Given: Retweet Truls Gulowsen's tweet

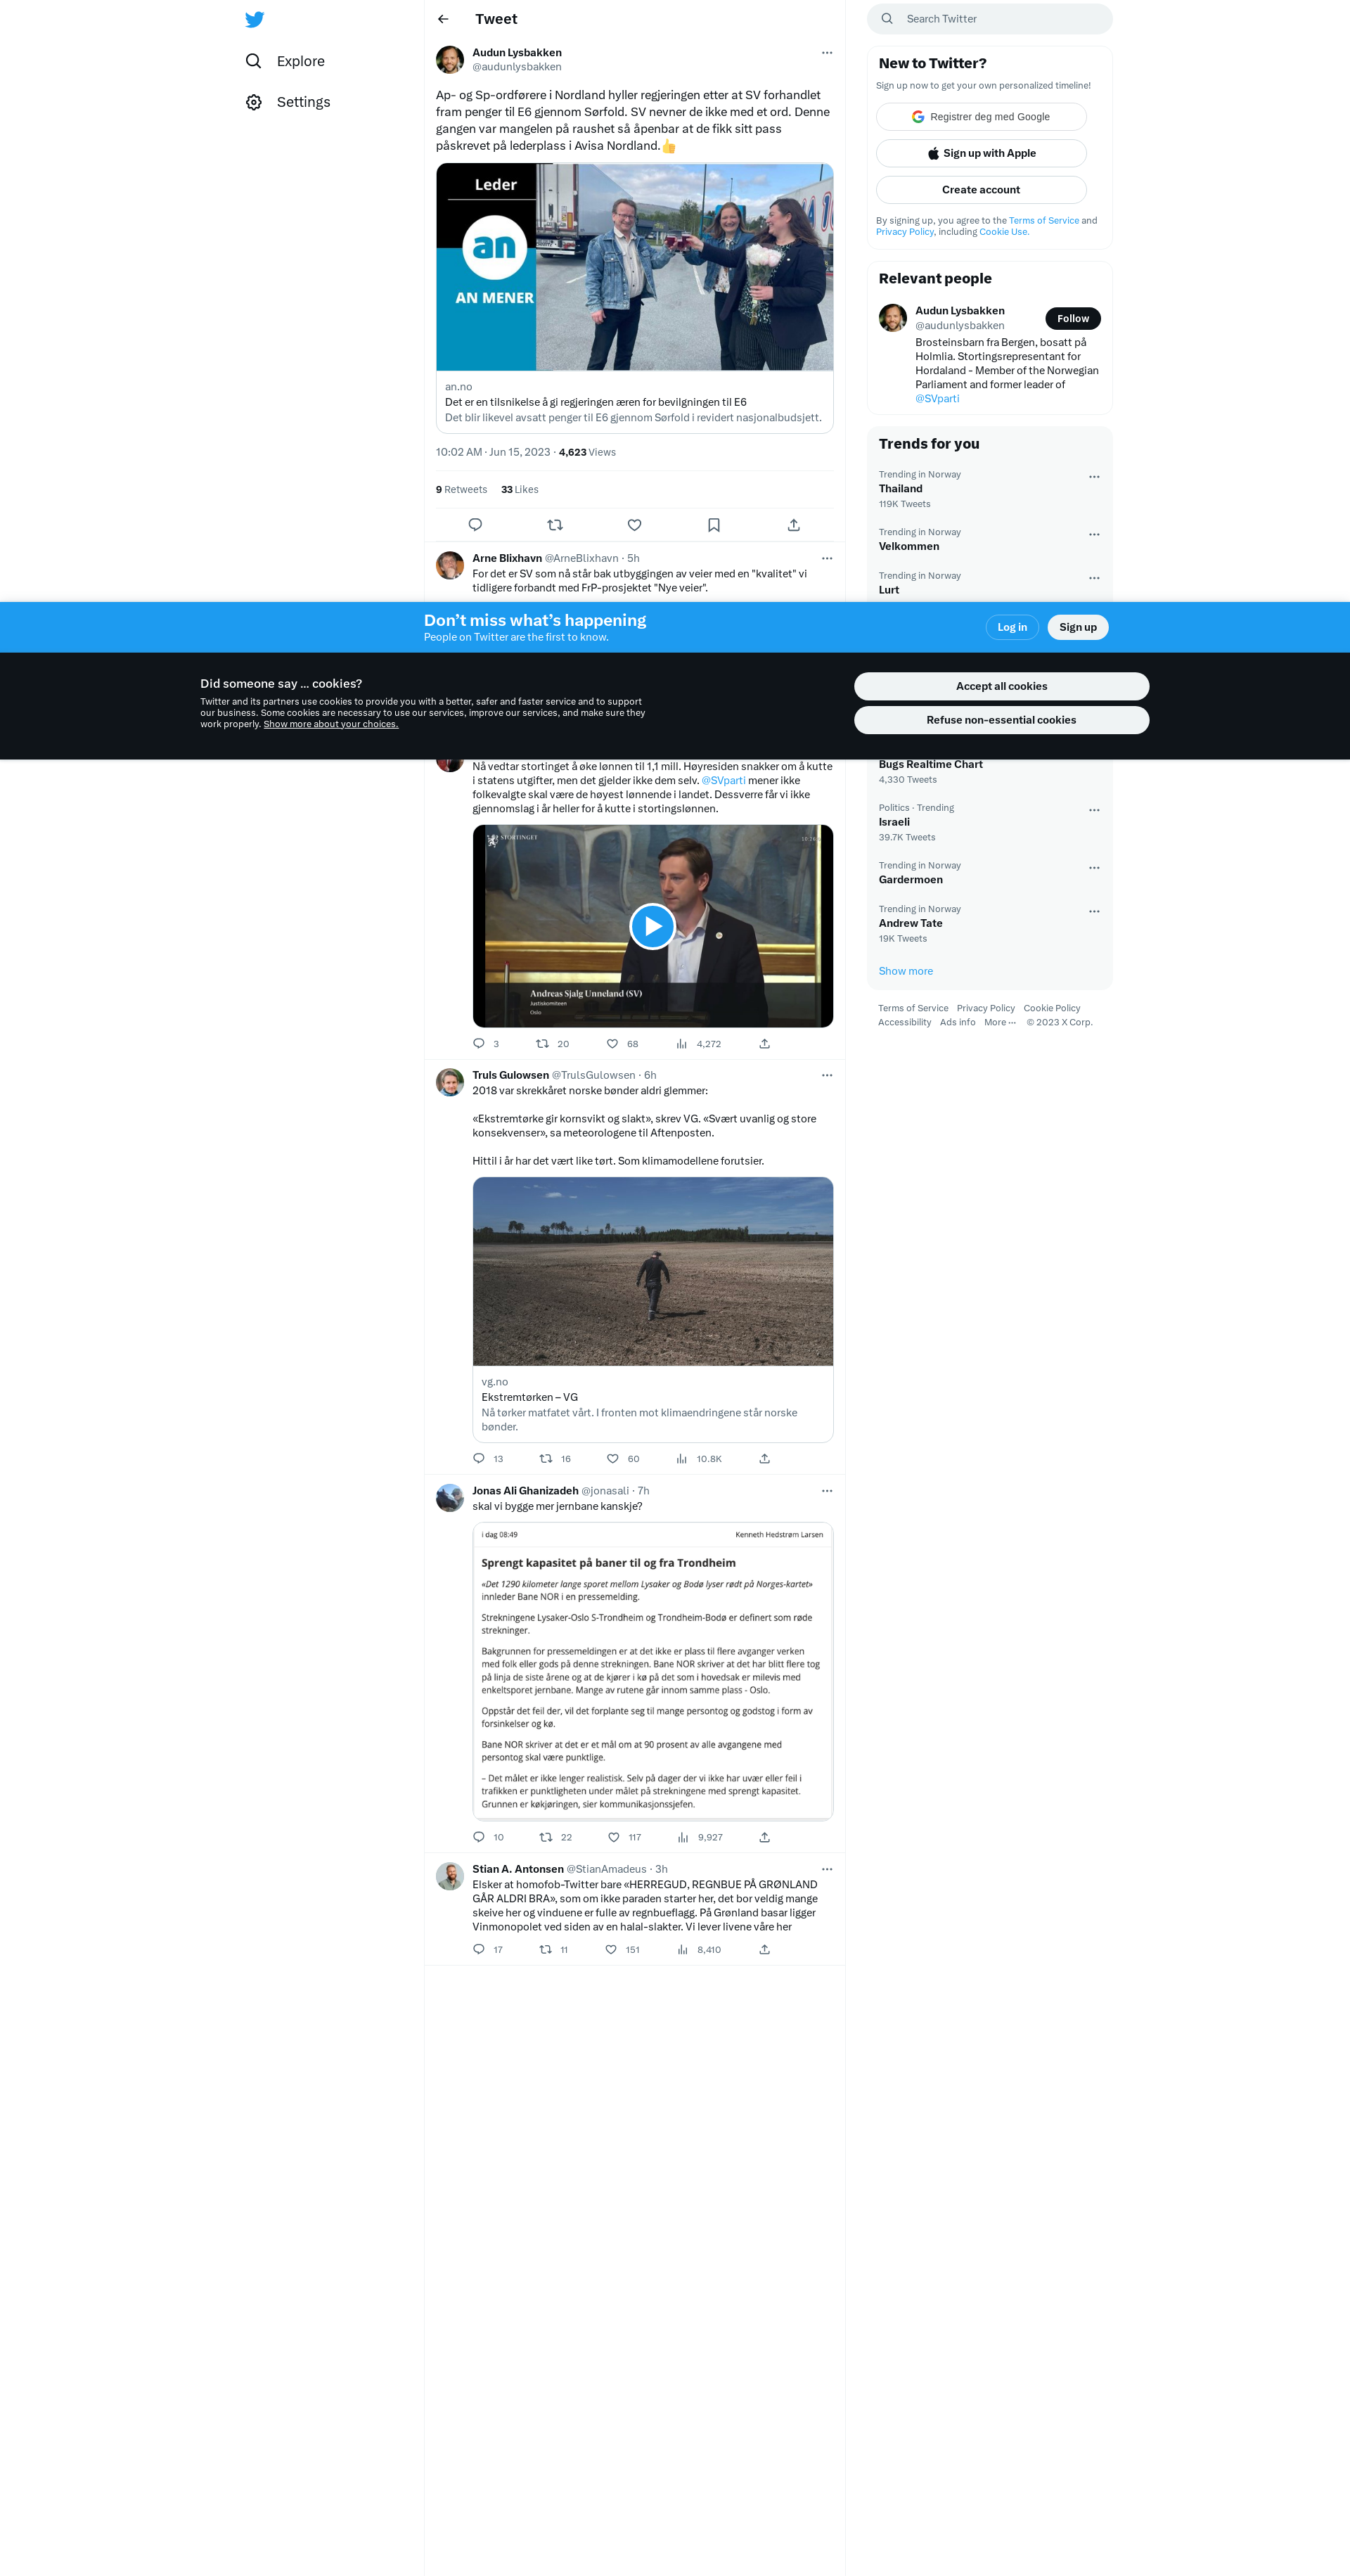Looking at the screenshot, I should click(x=546, y=1459).
